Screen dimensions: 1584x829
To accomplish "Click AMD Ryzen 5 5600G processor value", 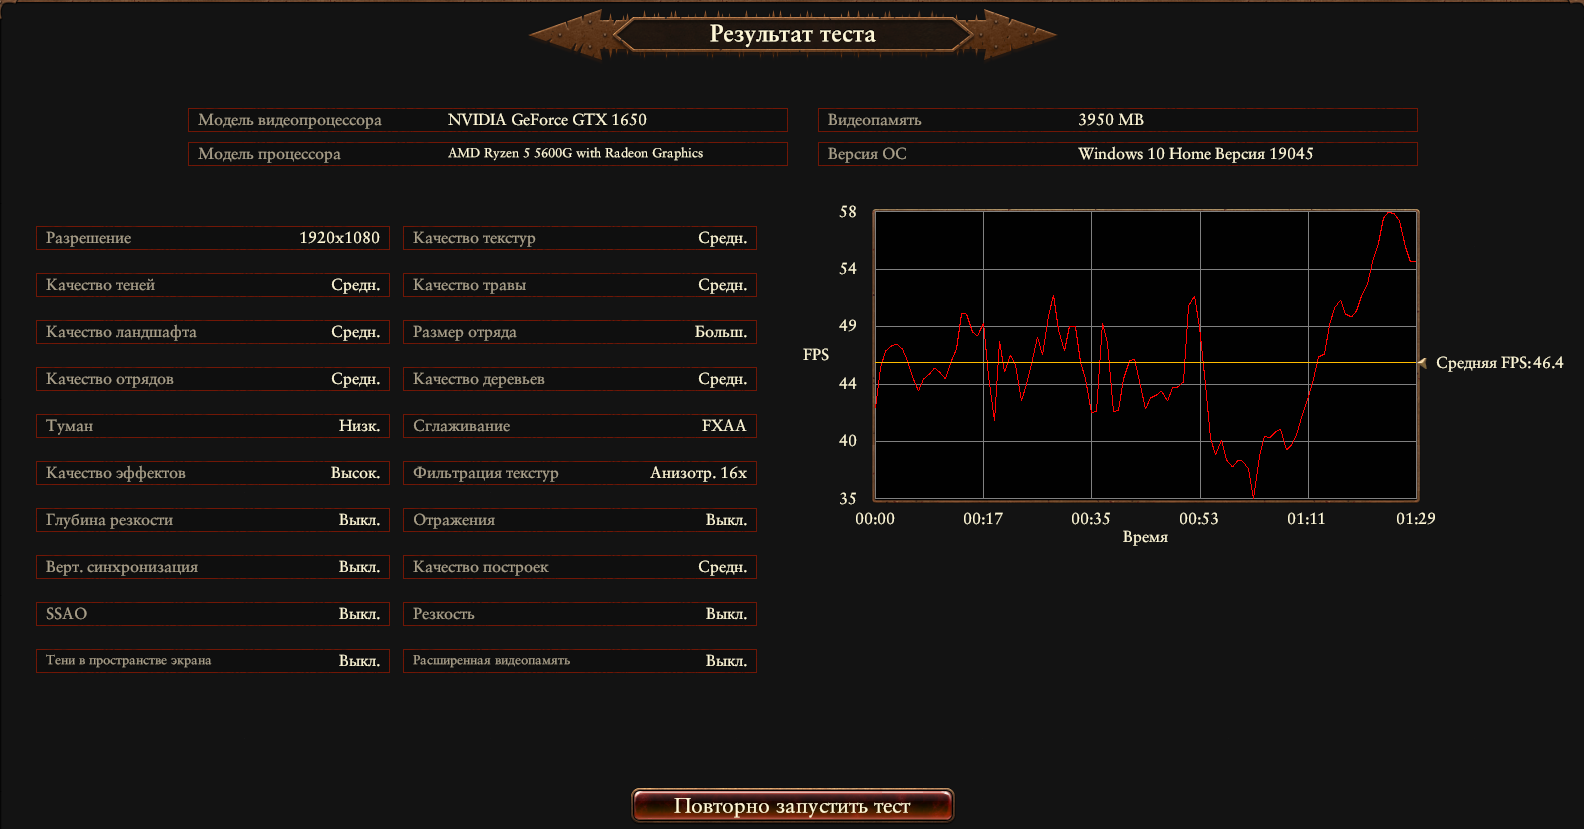I will tap(575, 154).
